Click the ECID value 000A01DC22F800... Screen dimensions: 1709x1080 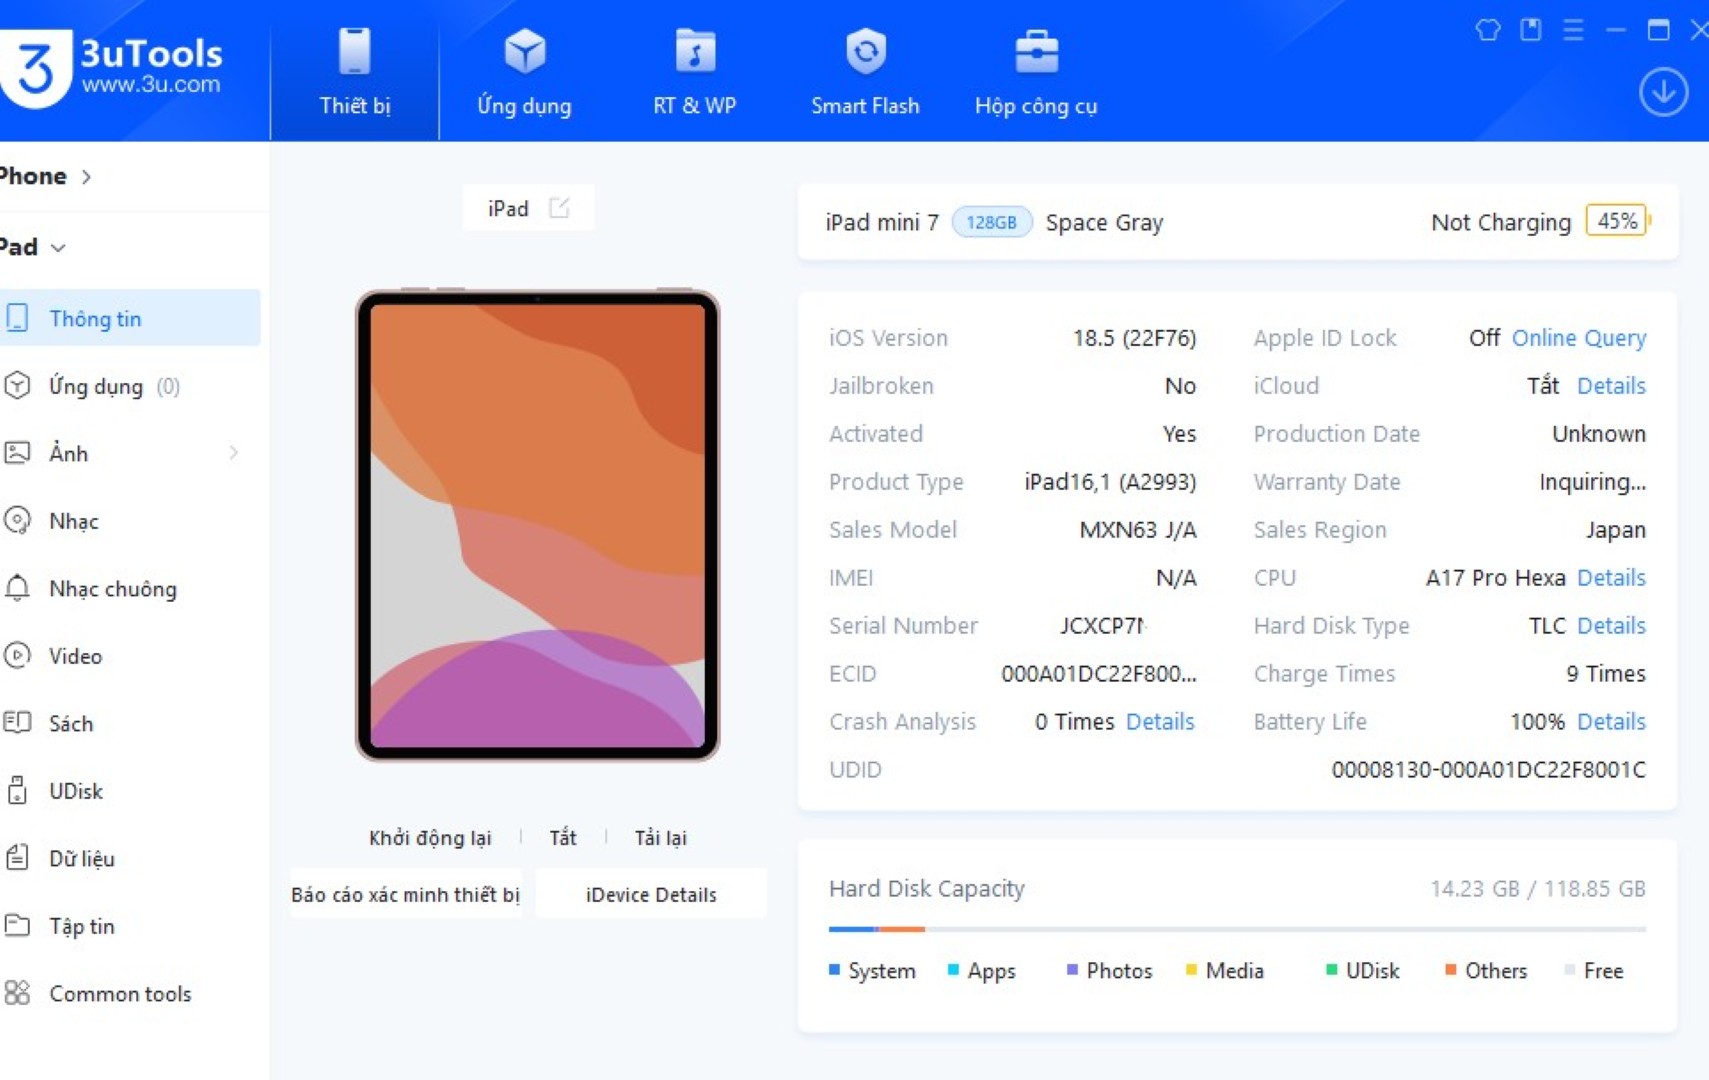(x=1099, y=674)
